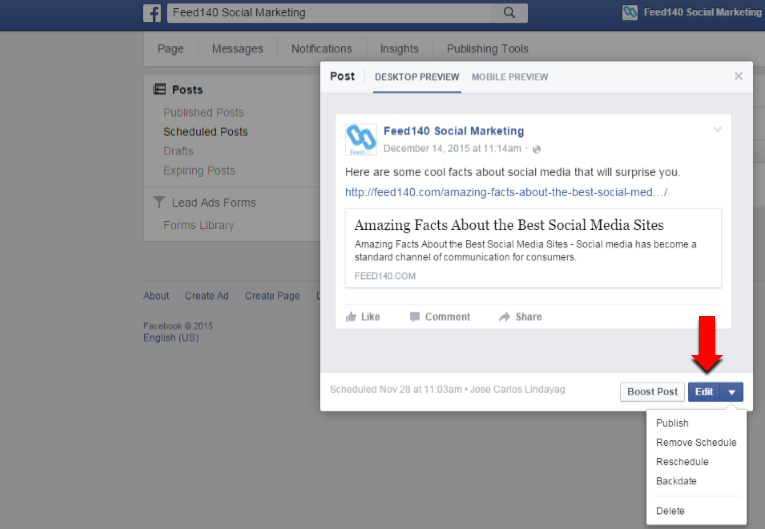This screenshot has width=765, height=529.
Task: Select Backdate in the dropdown menu
Action: pyautogui.click(x=676, y=481)
